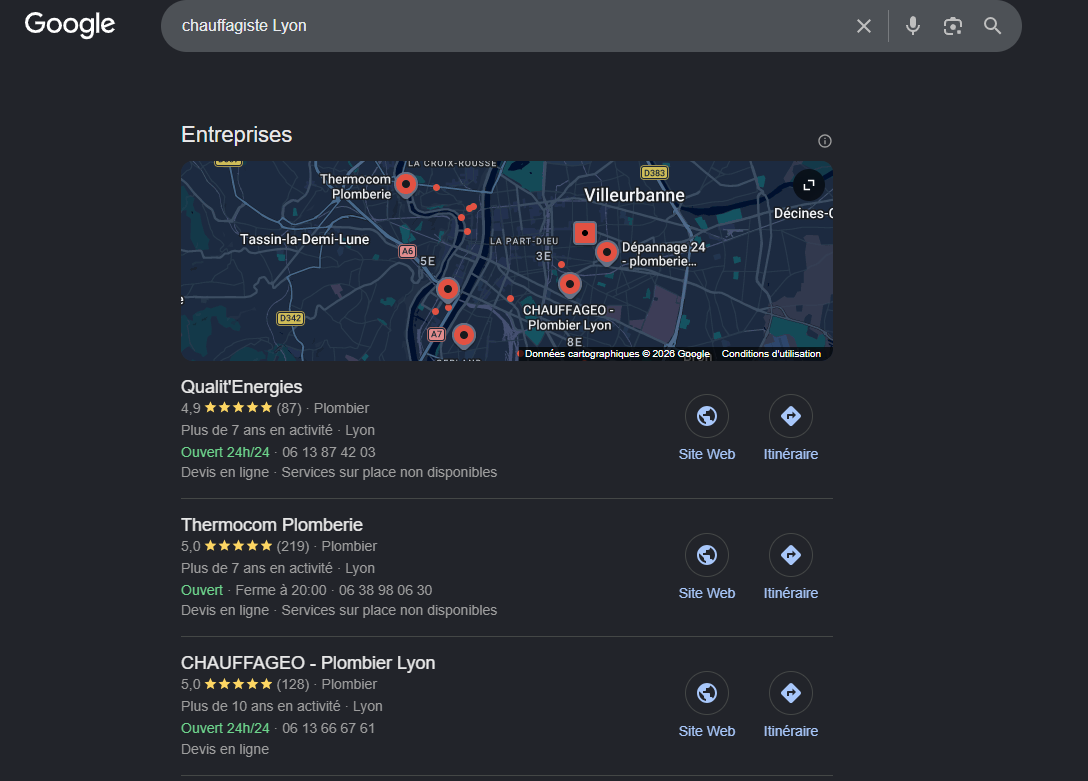The image size is (1088, 781).
Task: Click the (128) review count for CHAUFFAGEO
Action: tap(293, 685)
